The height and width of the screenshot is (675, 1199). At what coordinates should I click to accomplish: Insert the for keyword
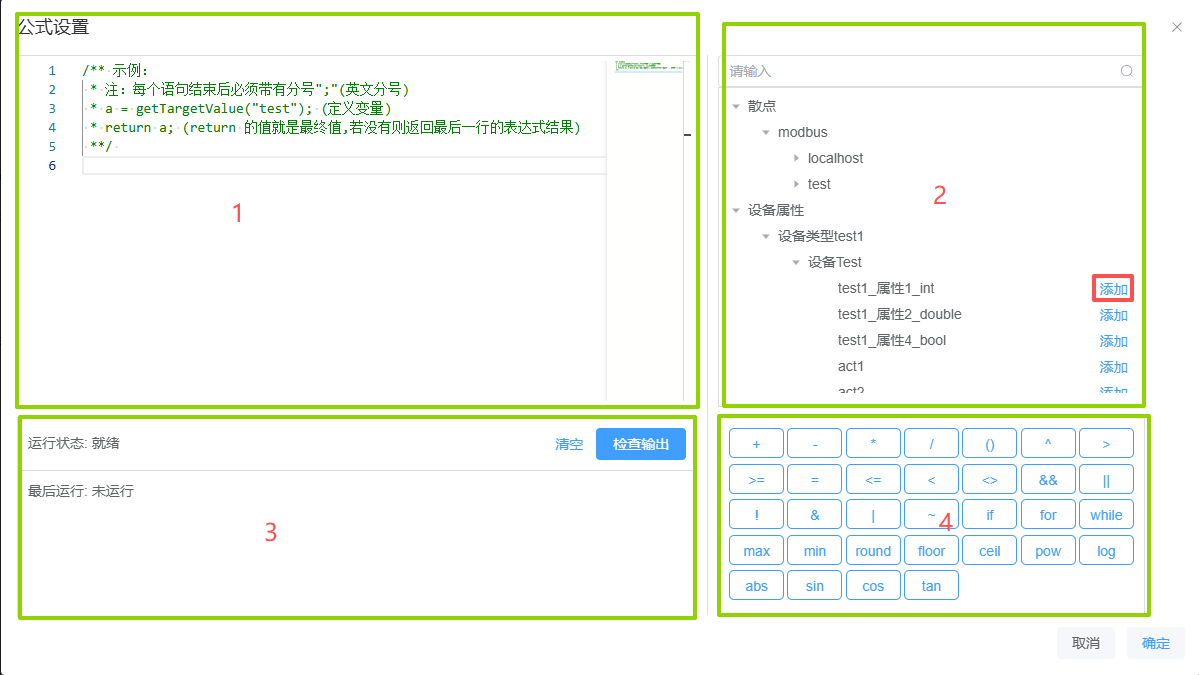(x=1048, y=514)
